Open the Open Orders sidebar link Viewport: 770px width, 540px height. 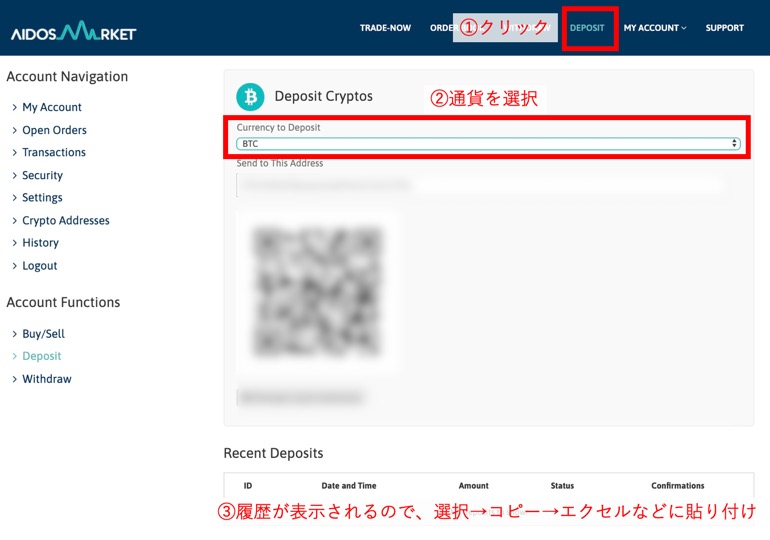pyautogui.click(x=55, y=130)
